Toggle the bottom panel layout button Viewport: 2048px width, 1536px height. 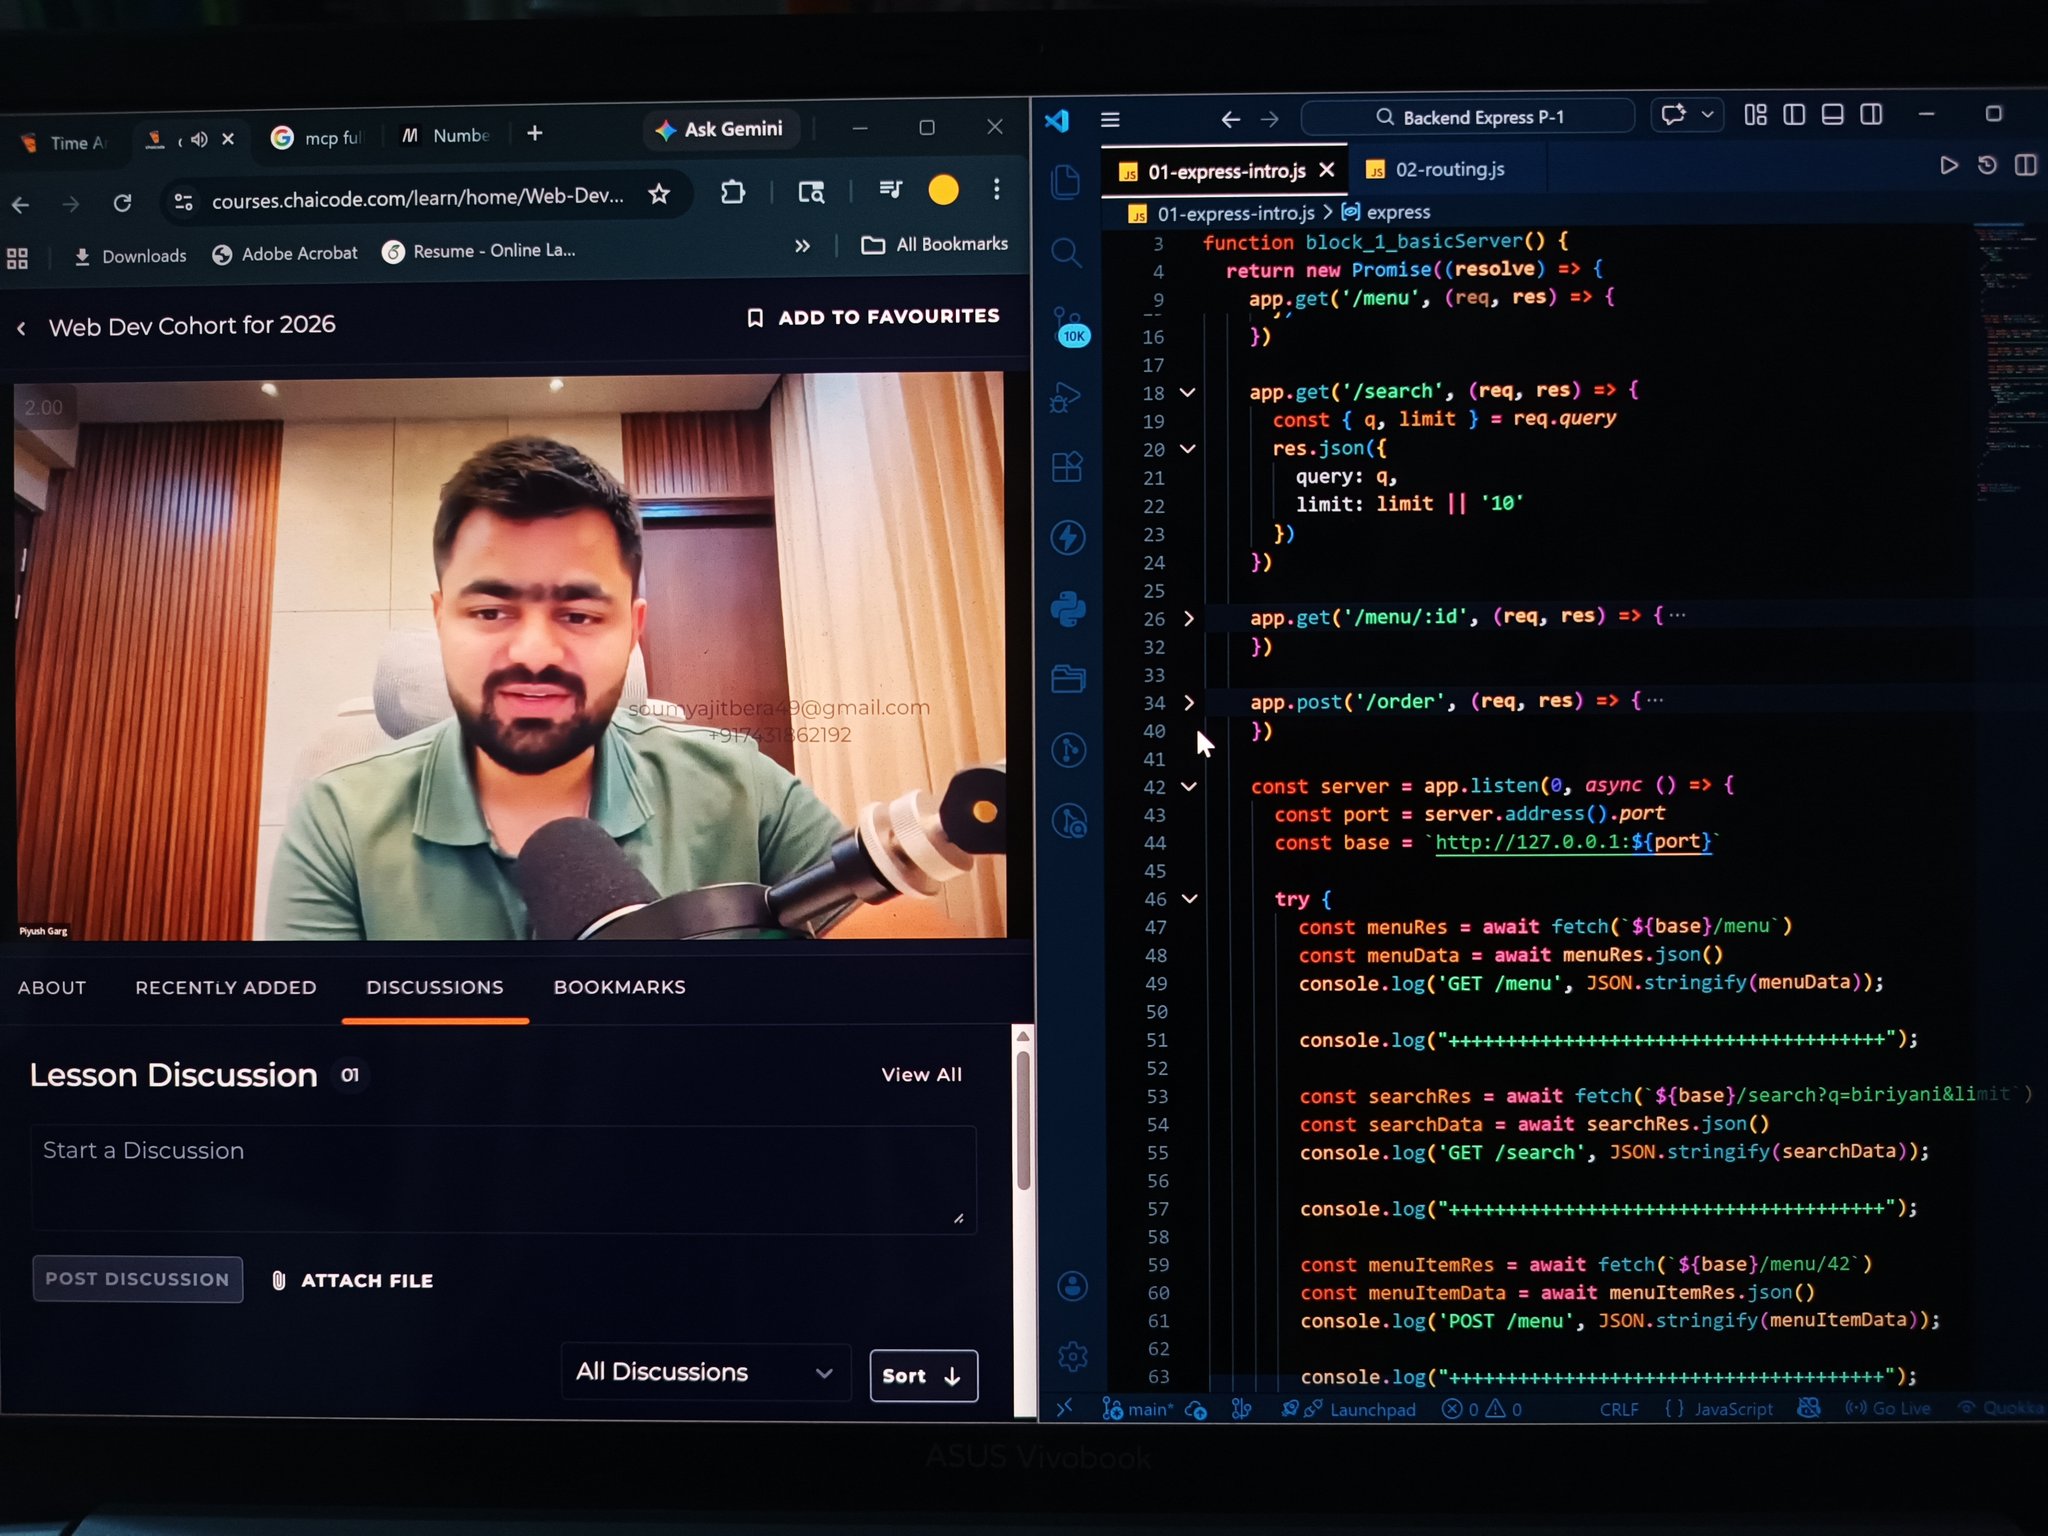1832,115
